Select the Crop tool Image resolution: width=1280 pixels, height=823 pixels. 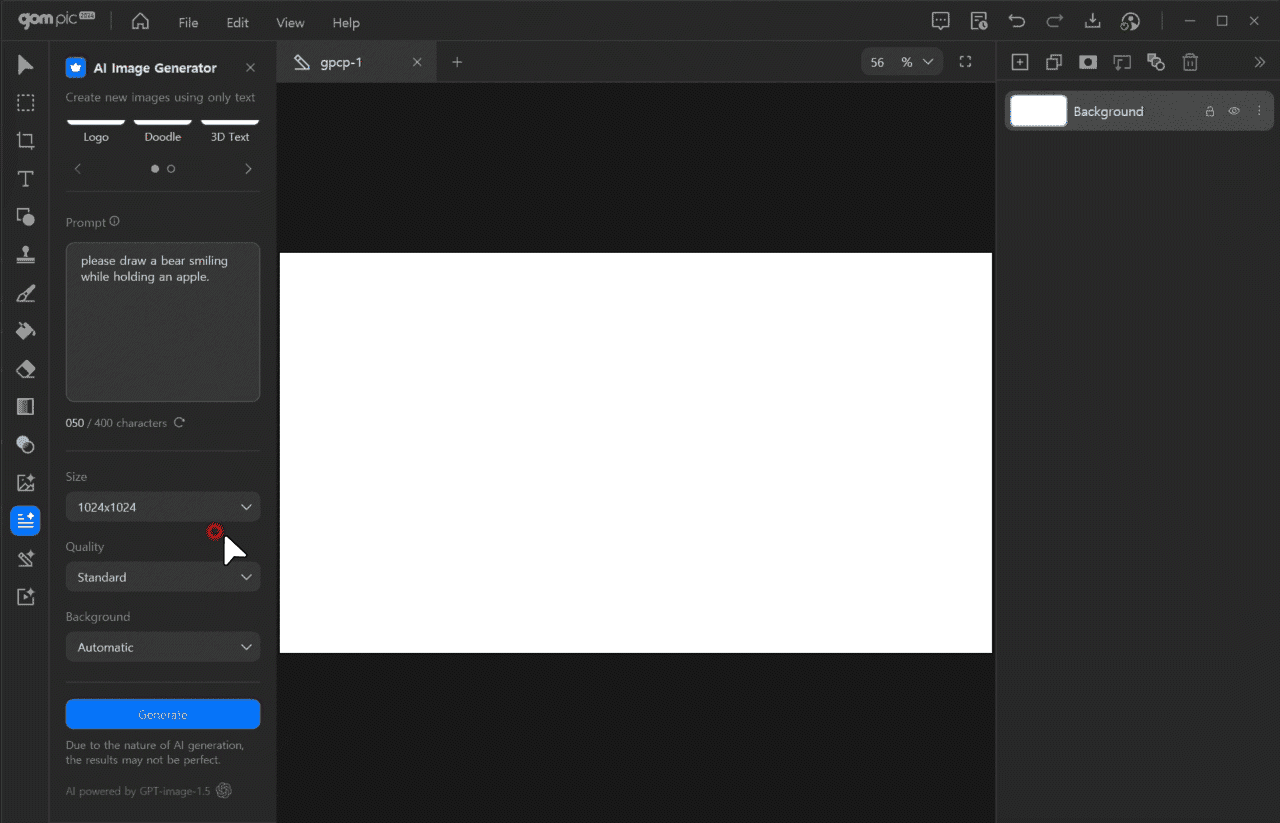pyautogui.click(x=25, y=141)
